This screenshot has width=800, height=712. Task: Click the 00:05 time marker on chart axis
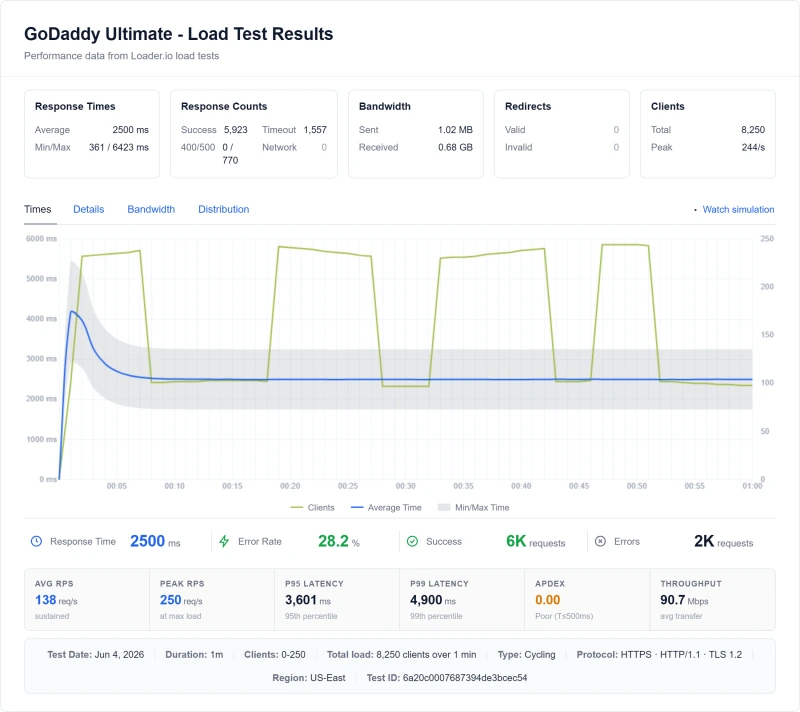tap(117, 486)
